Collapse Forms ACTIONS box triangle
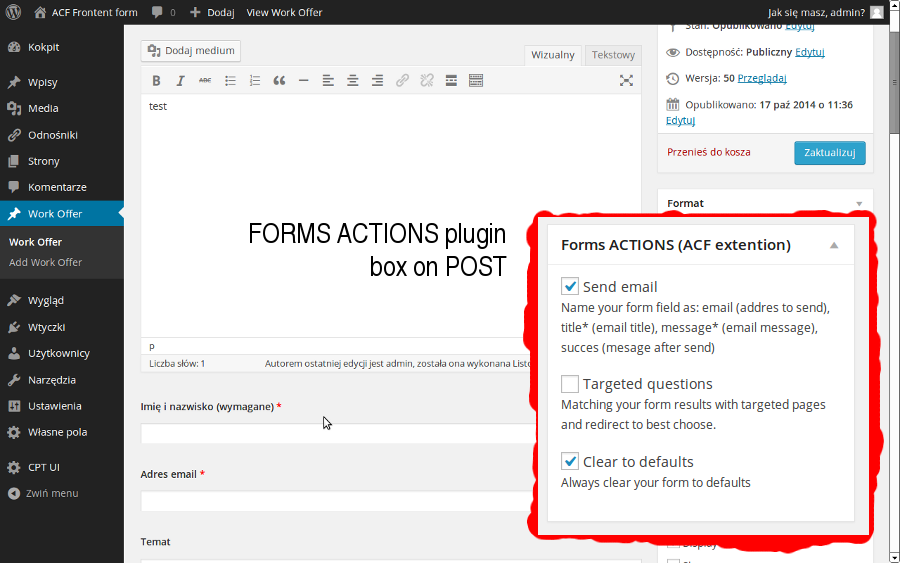900x563 pixels. point(834,246)
